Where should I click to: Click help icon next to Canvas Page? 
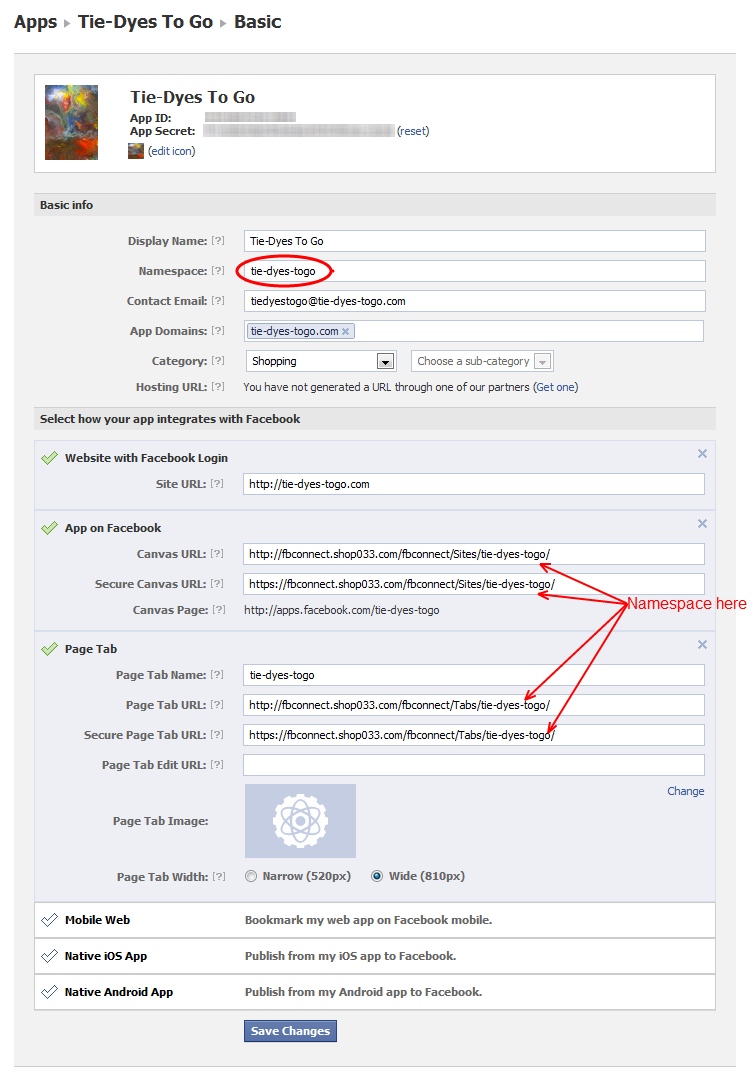click(219, 610)
